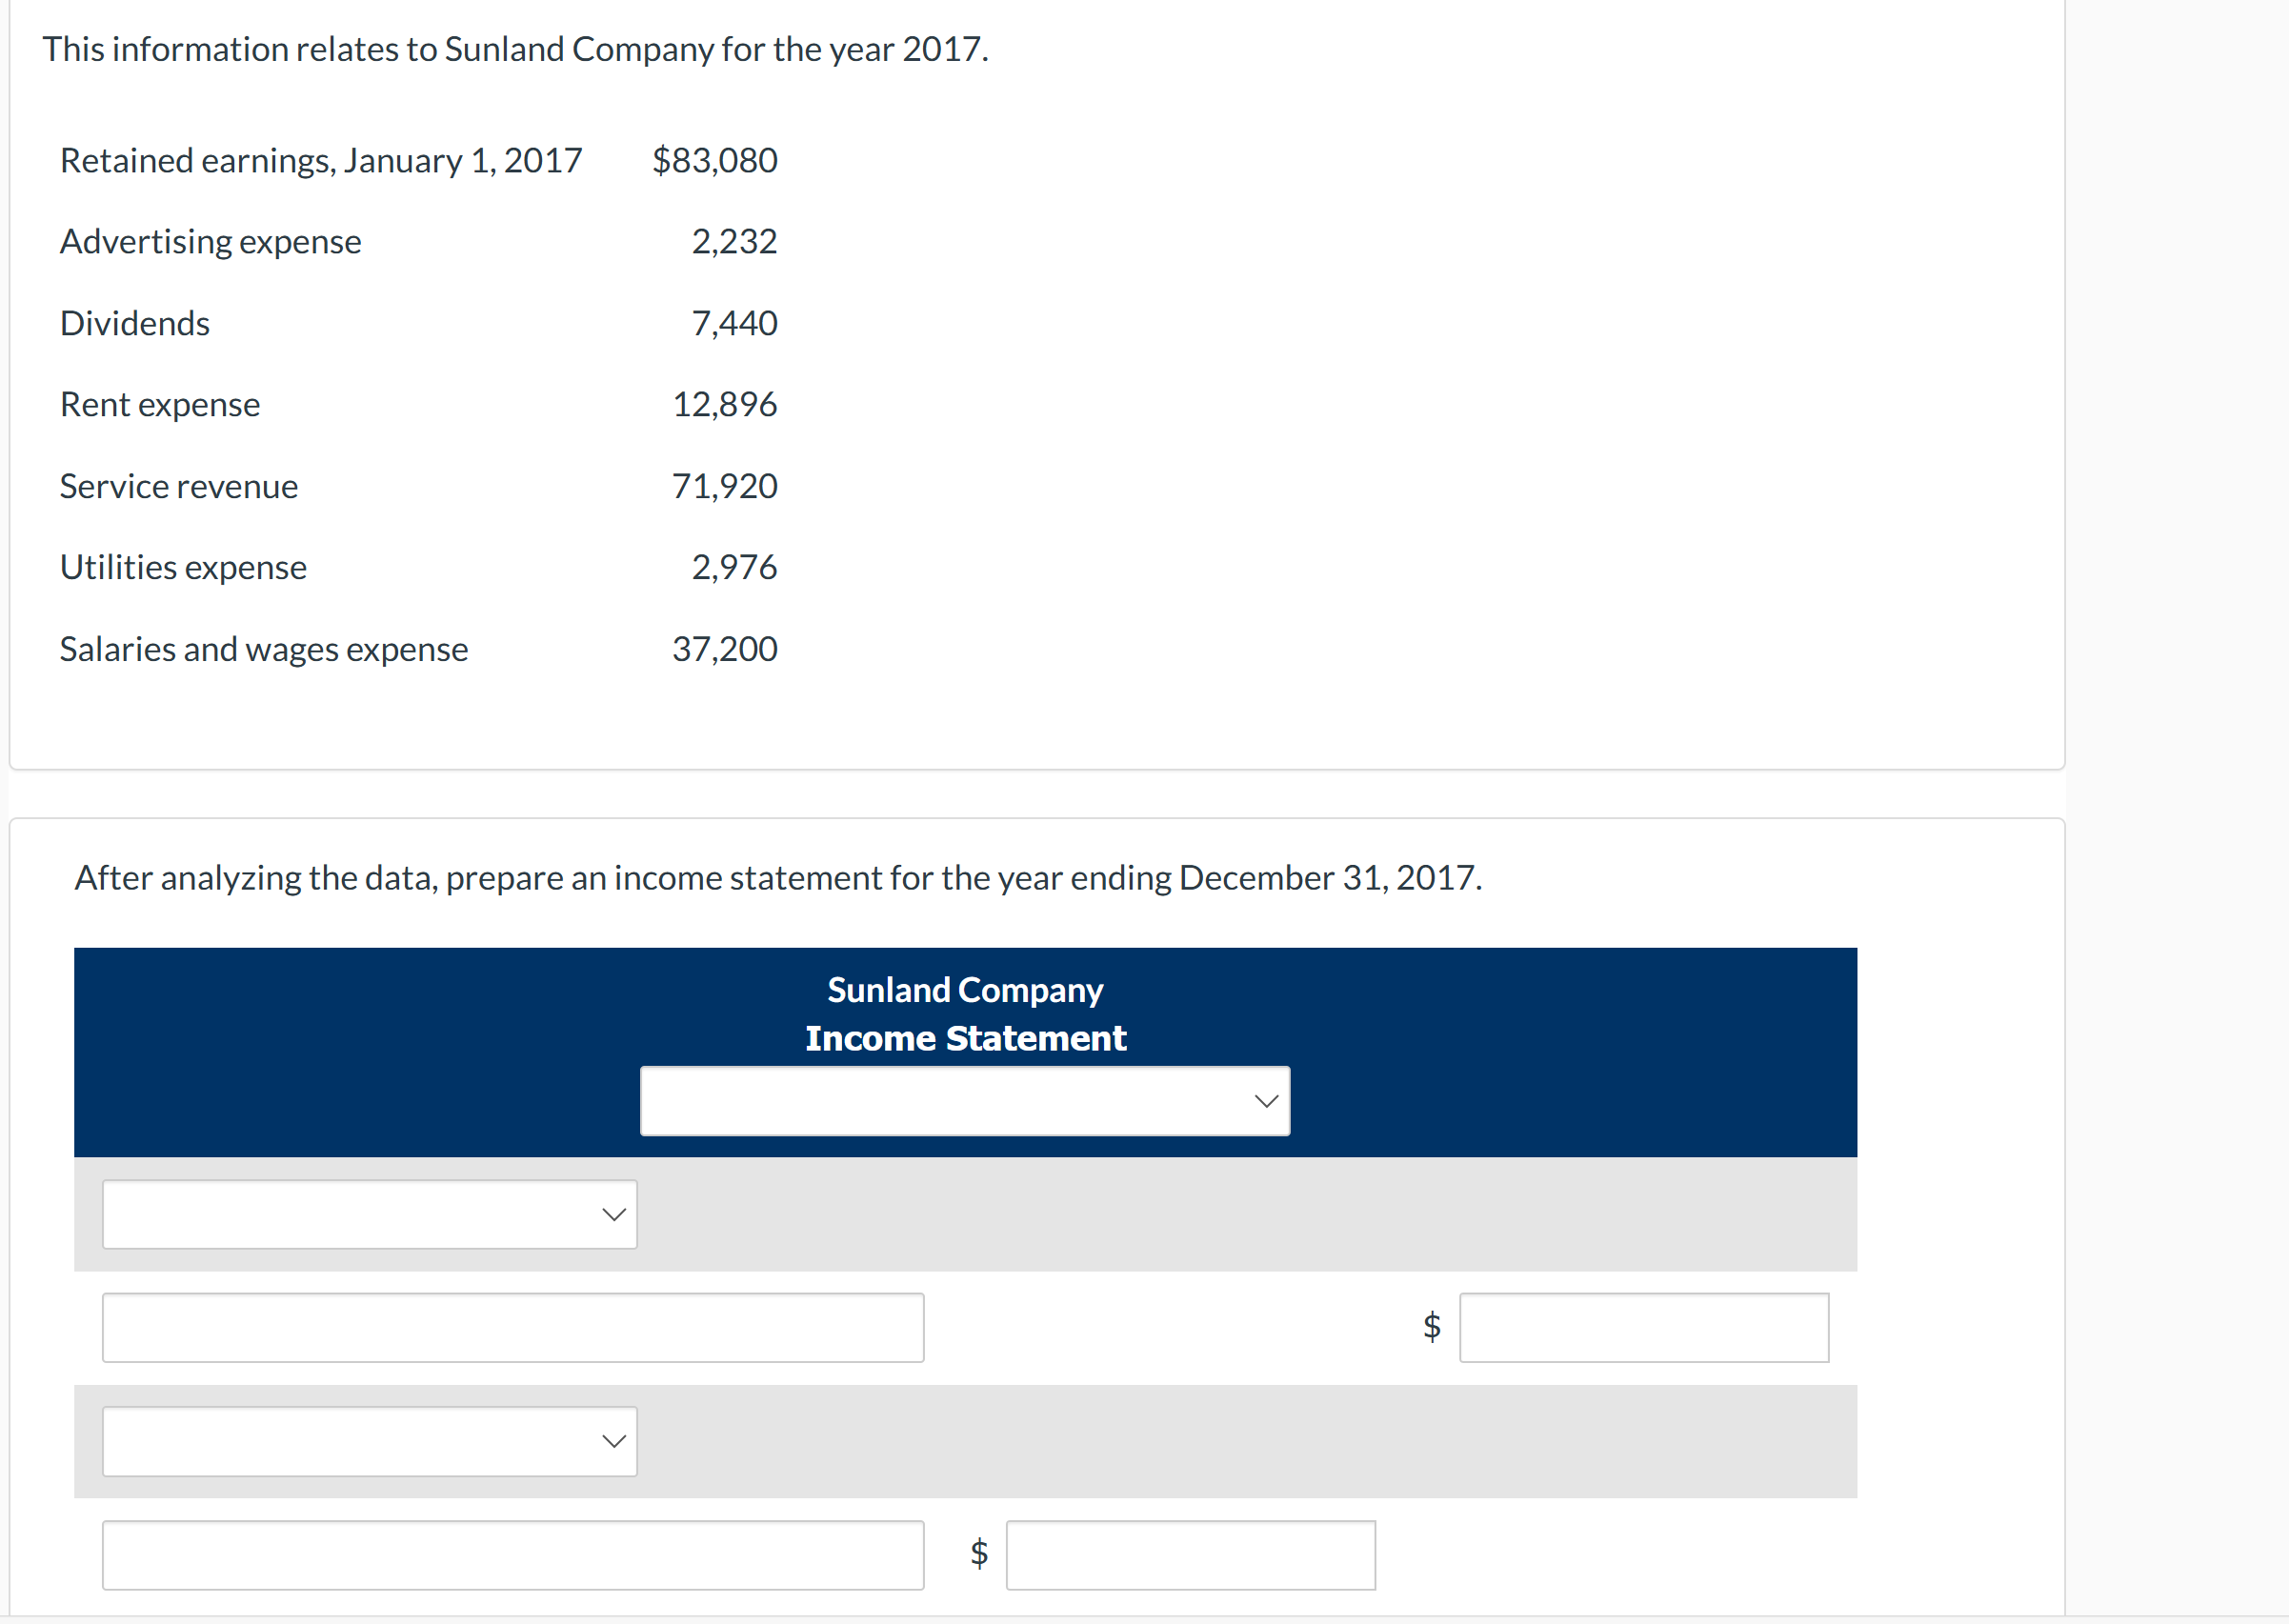The width and height of the screenshot is (2289, 1624).
Task: Click the first account name input field
Action: (x=512, y=1327)
